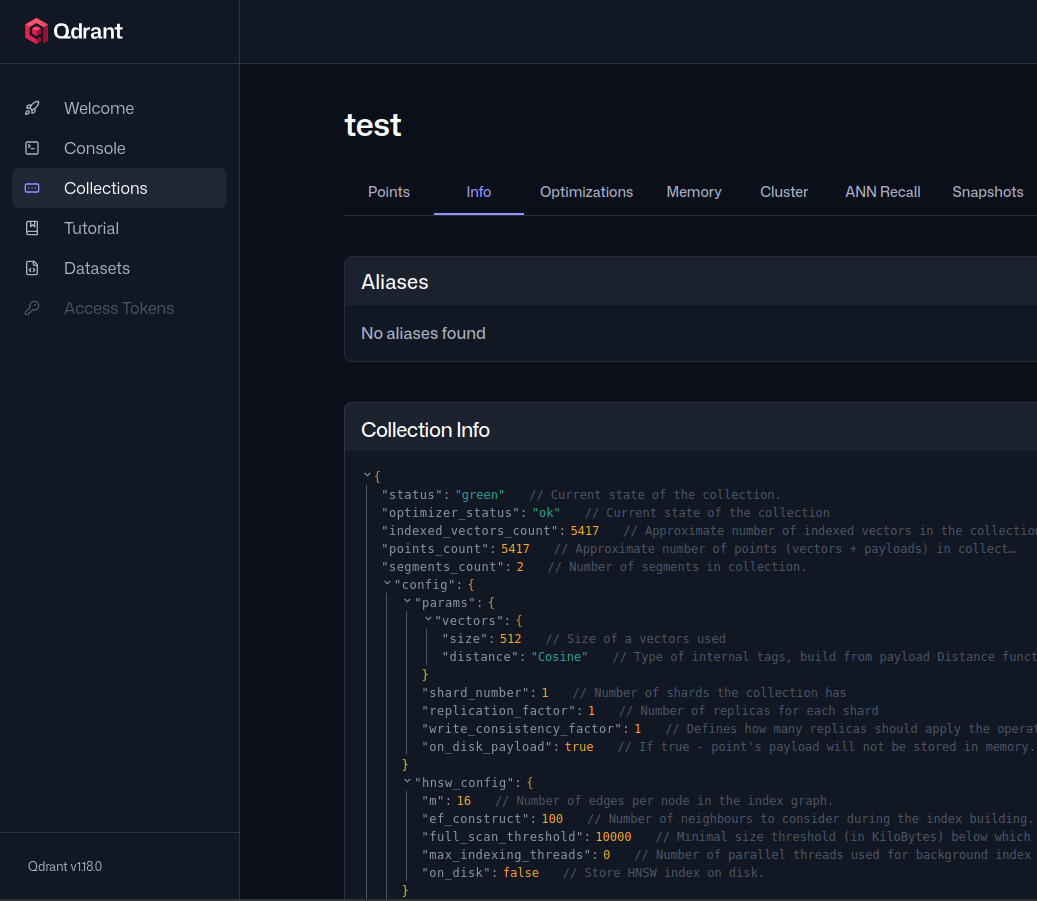1037x901 pixels.
Task: Open Welcome via rocket icon
Action: coord(32,108)
